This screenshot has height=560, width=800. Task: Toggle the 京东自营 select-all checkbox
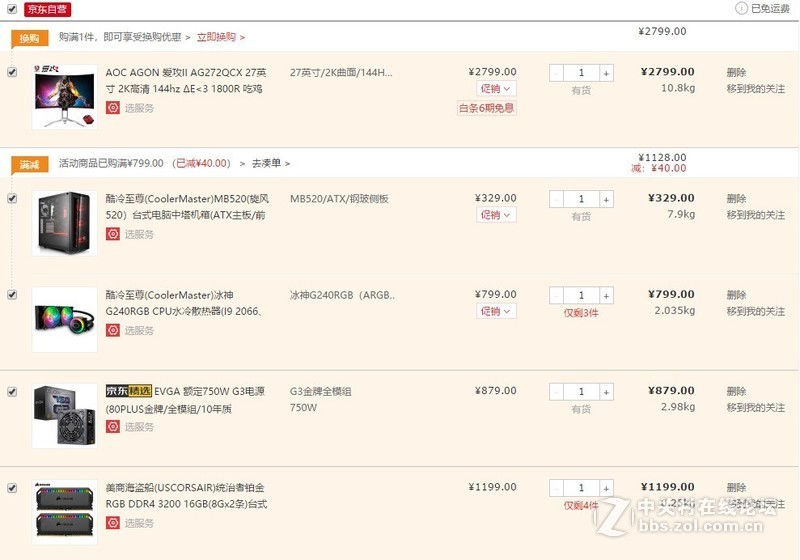click(12, 9)
